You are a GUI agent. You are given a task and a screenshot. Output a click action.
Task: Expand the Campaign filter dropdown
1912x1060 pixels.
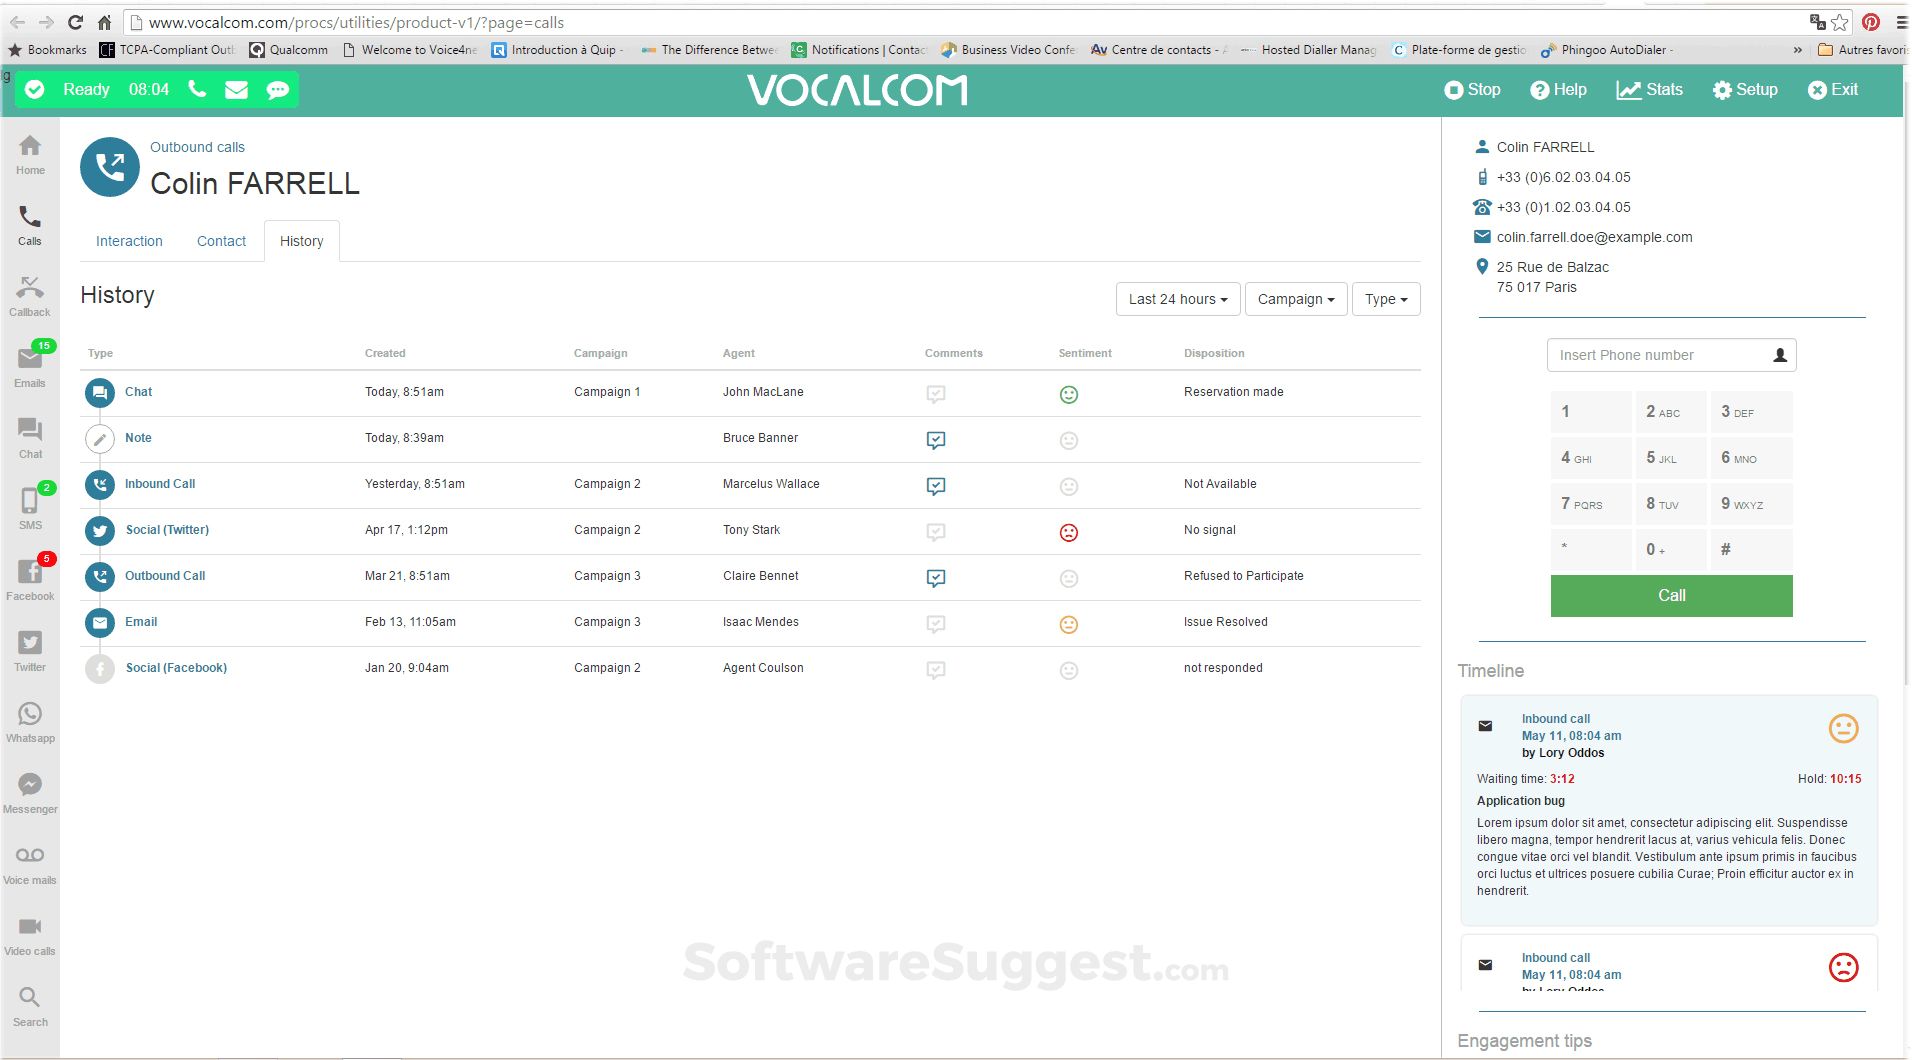click(1295, 299)
